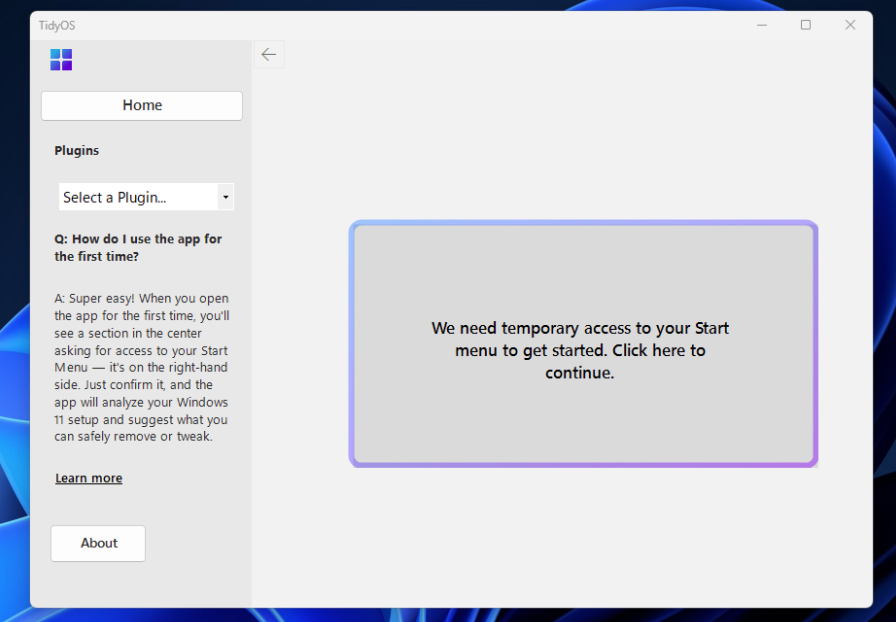Expand the plugin selector dropdown arrow
The width and height of the screenshot is (896, 622).
point(226,197)
